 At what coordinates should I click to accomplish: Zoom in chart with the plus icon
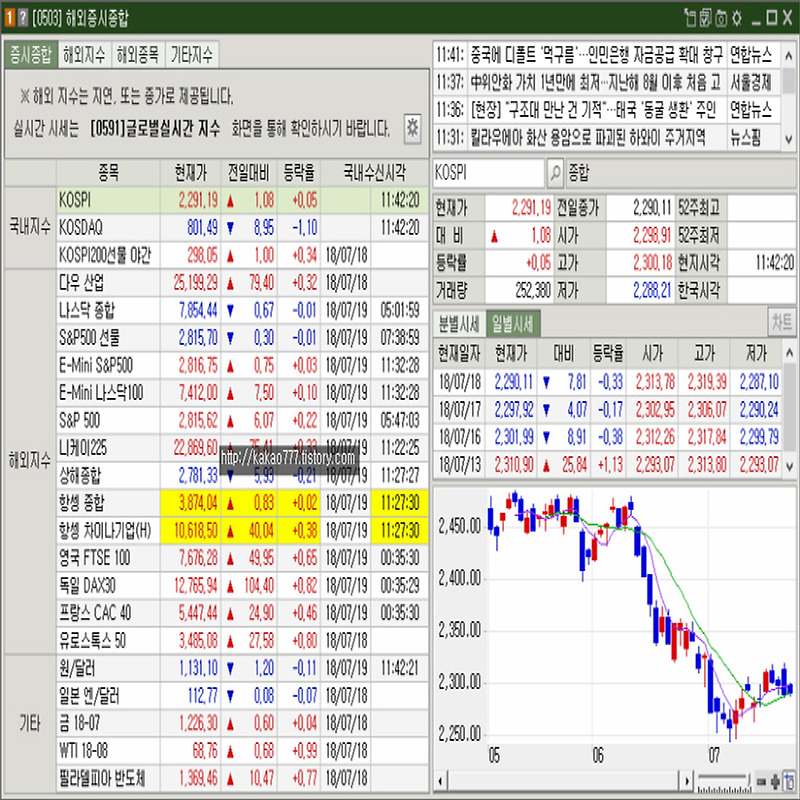pos(776,780)
